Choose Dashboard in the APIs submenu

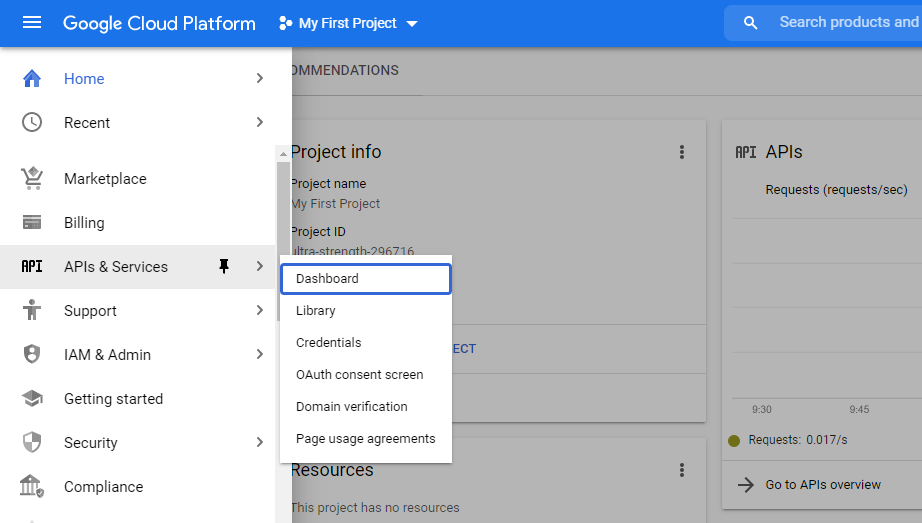[366, 279]
